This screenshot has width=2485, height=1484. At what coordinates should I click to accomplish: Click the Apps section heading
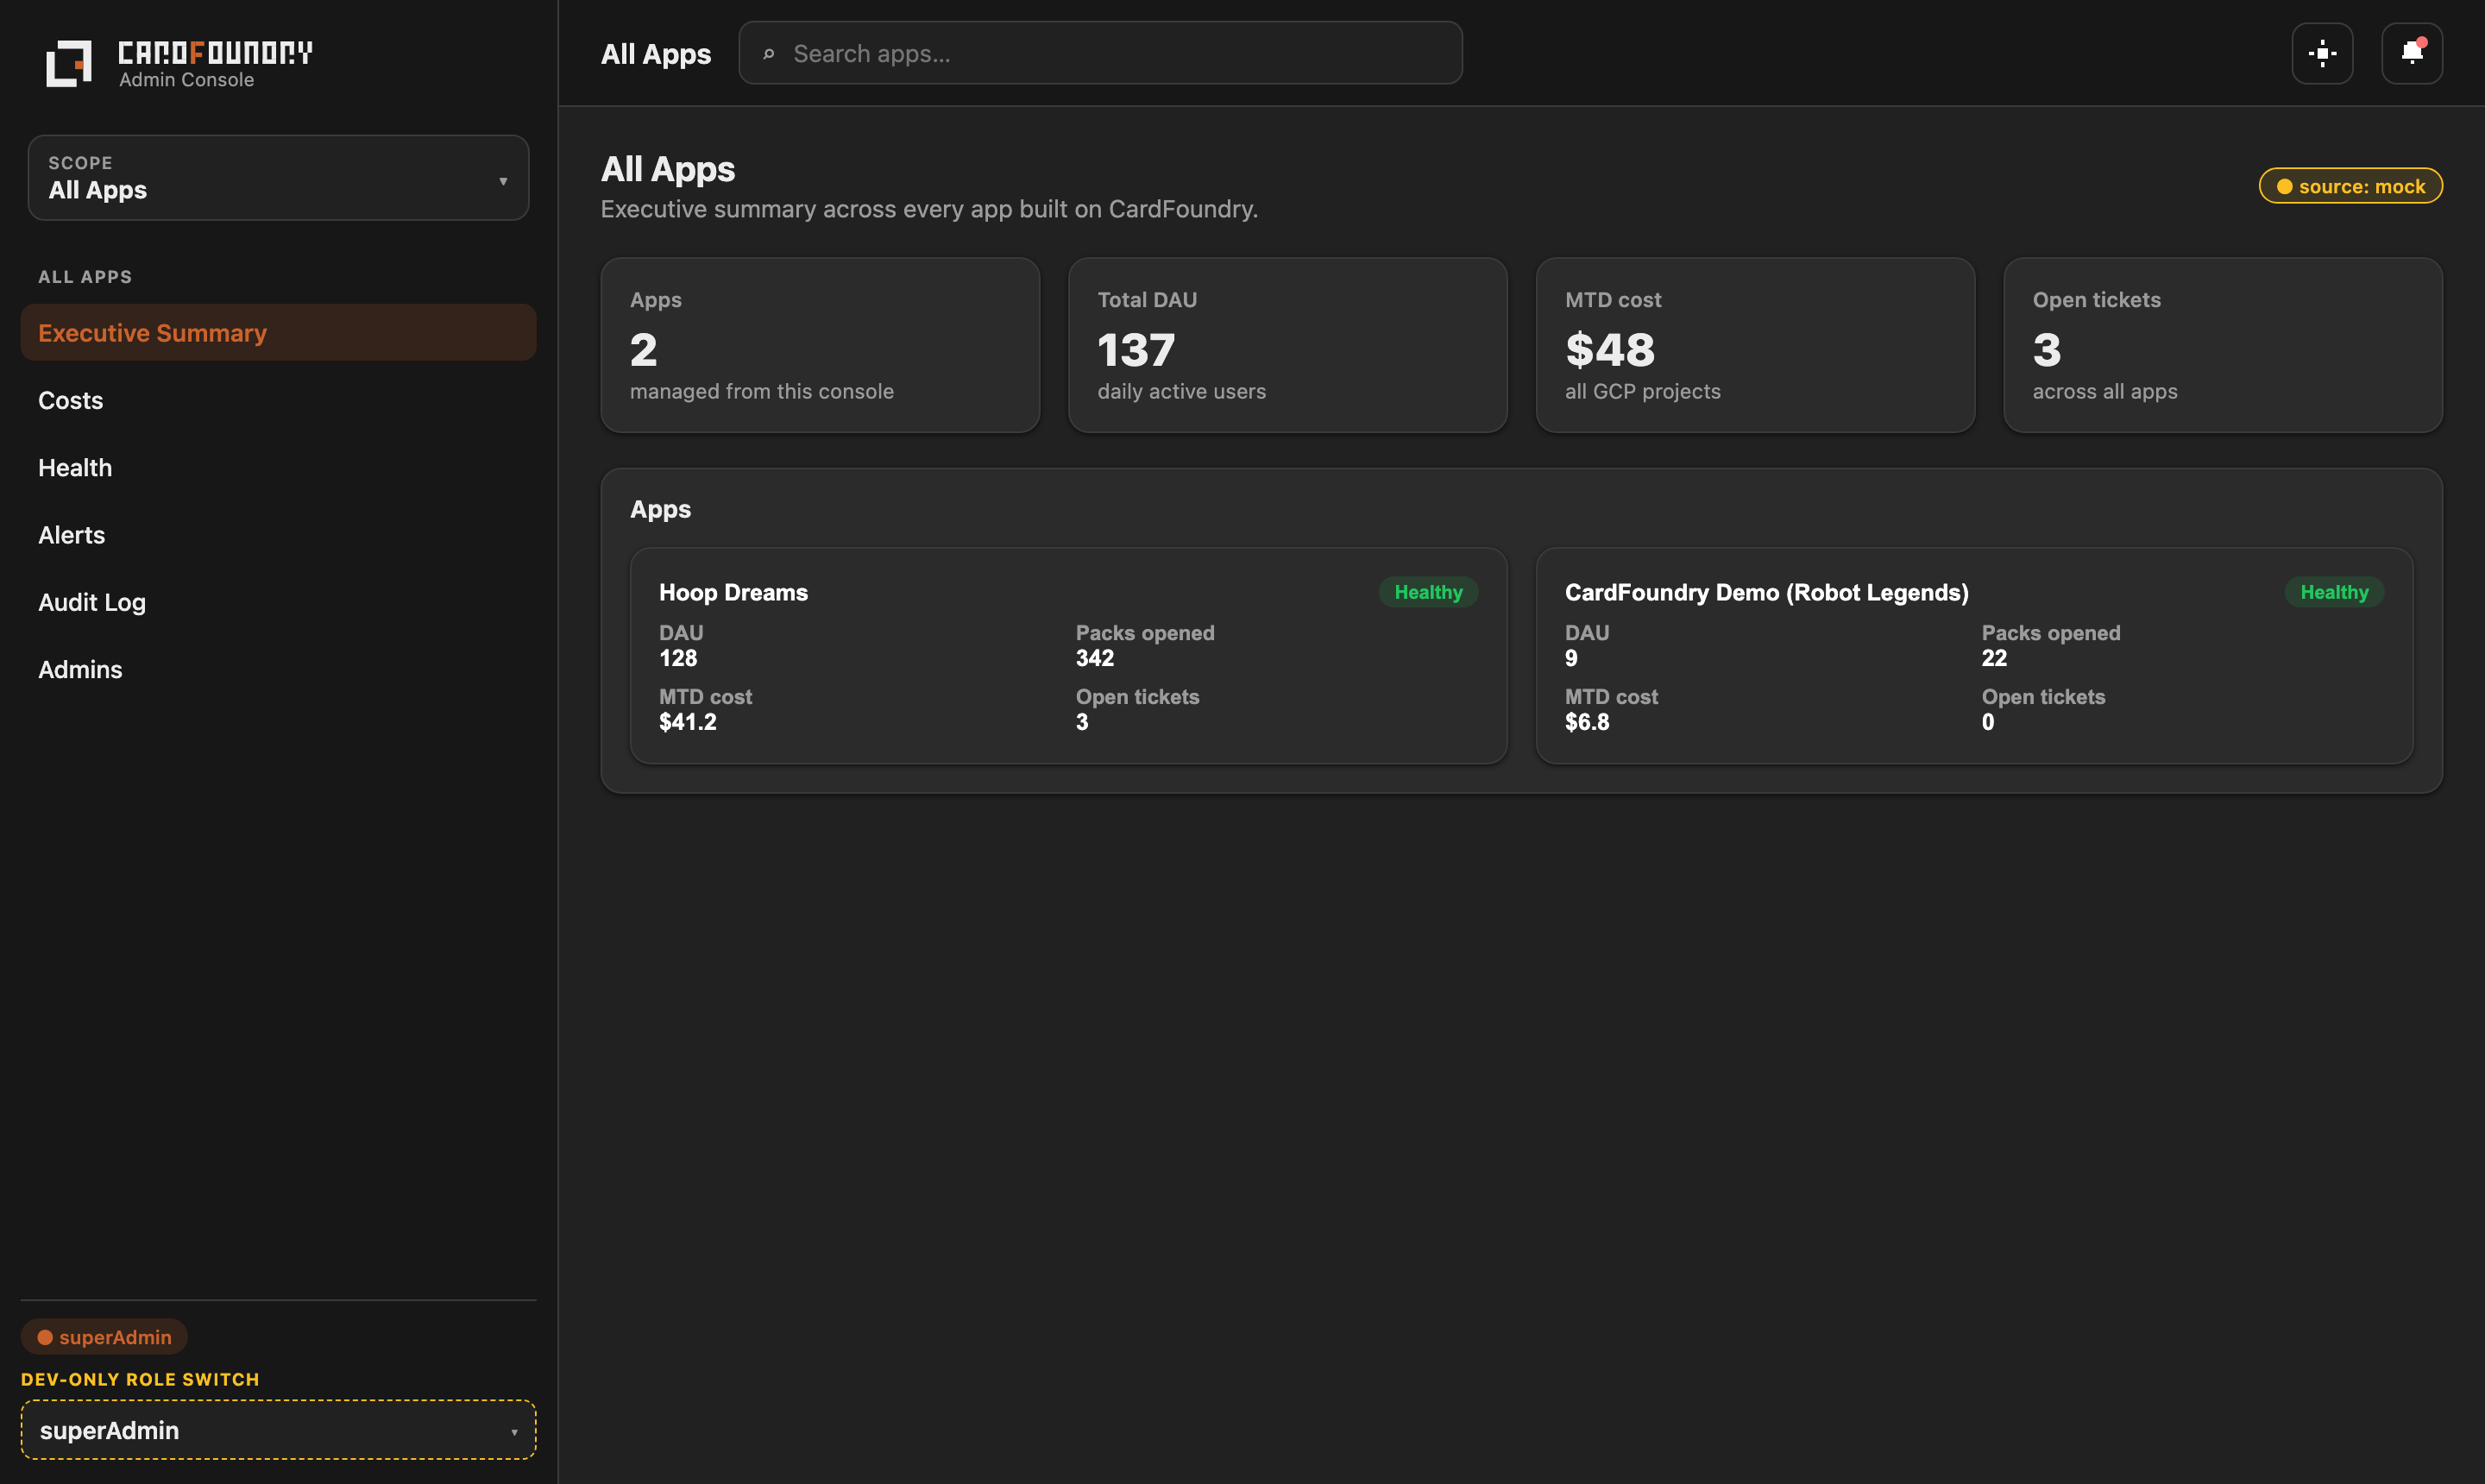[660, 509]
